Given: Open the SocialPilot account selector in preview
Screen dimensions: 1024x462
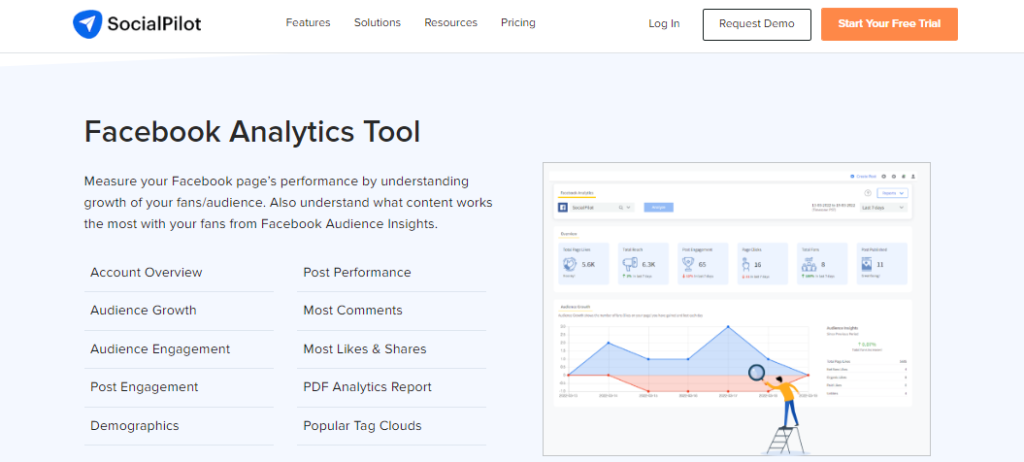Looking at the screenshot, I should click(601, 207).
